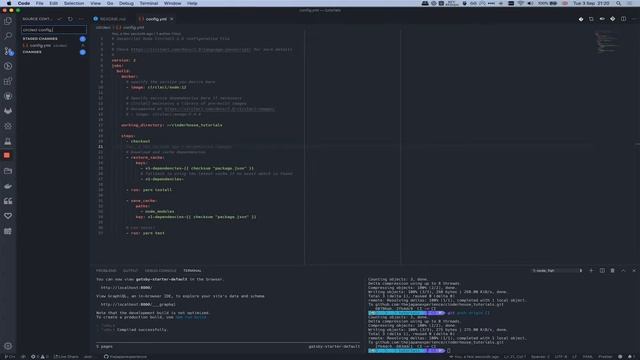Viewport: 640px width, 360px height.
Task: Open Source Control more actions menu
Action: click(x=81, y=19)
